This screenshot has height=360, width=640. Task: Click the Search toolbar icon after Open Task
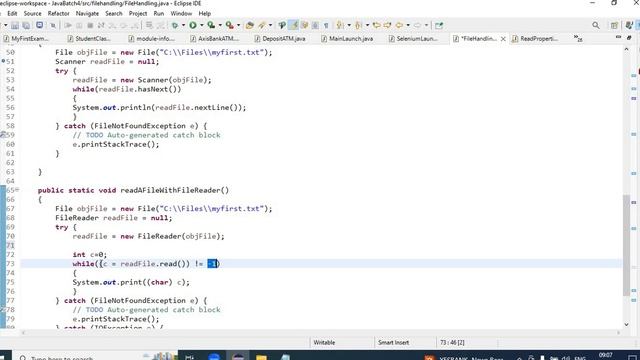[282, 25]
